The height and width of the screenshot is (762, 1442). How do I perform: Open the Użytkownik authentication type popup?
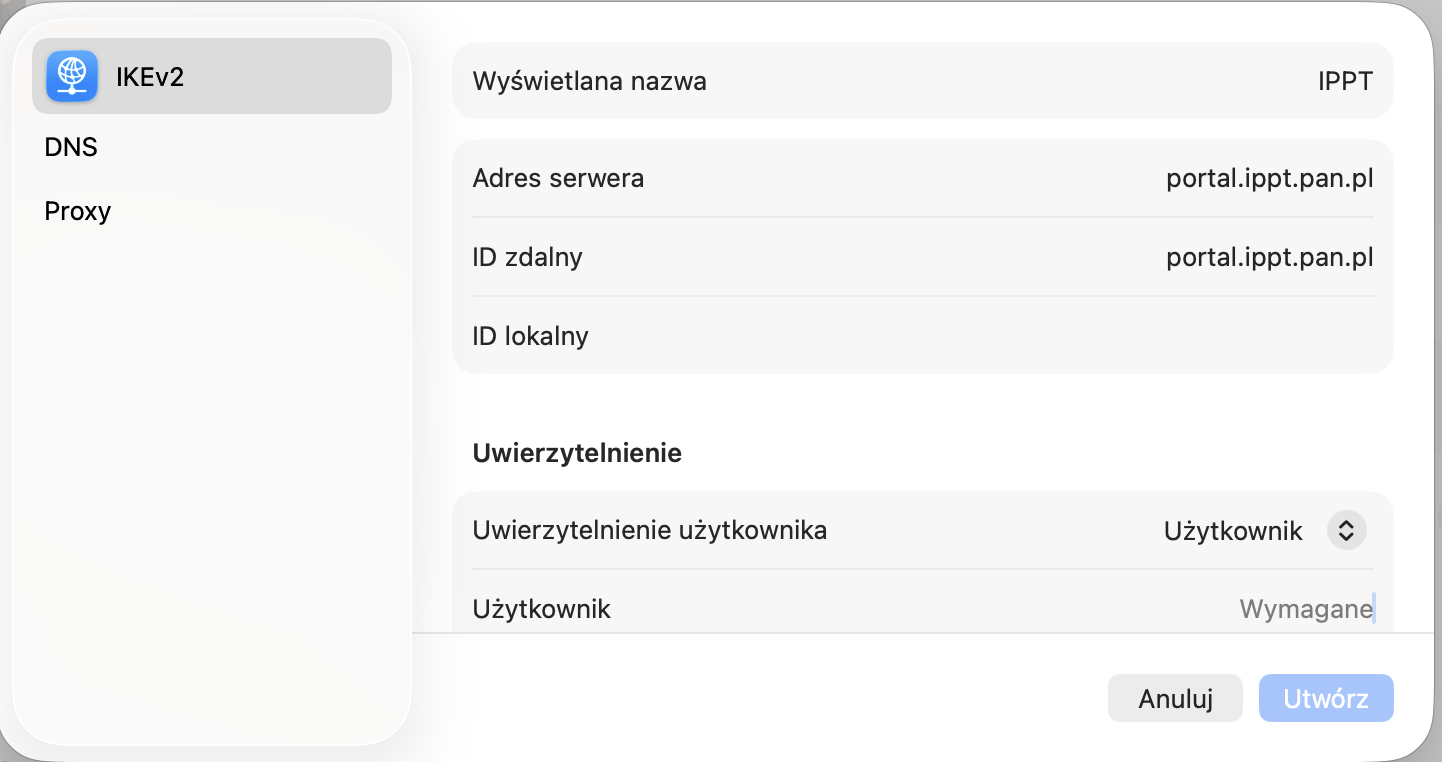[x=1233, y=531]
